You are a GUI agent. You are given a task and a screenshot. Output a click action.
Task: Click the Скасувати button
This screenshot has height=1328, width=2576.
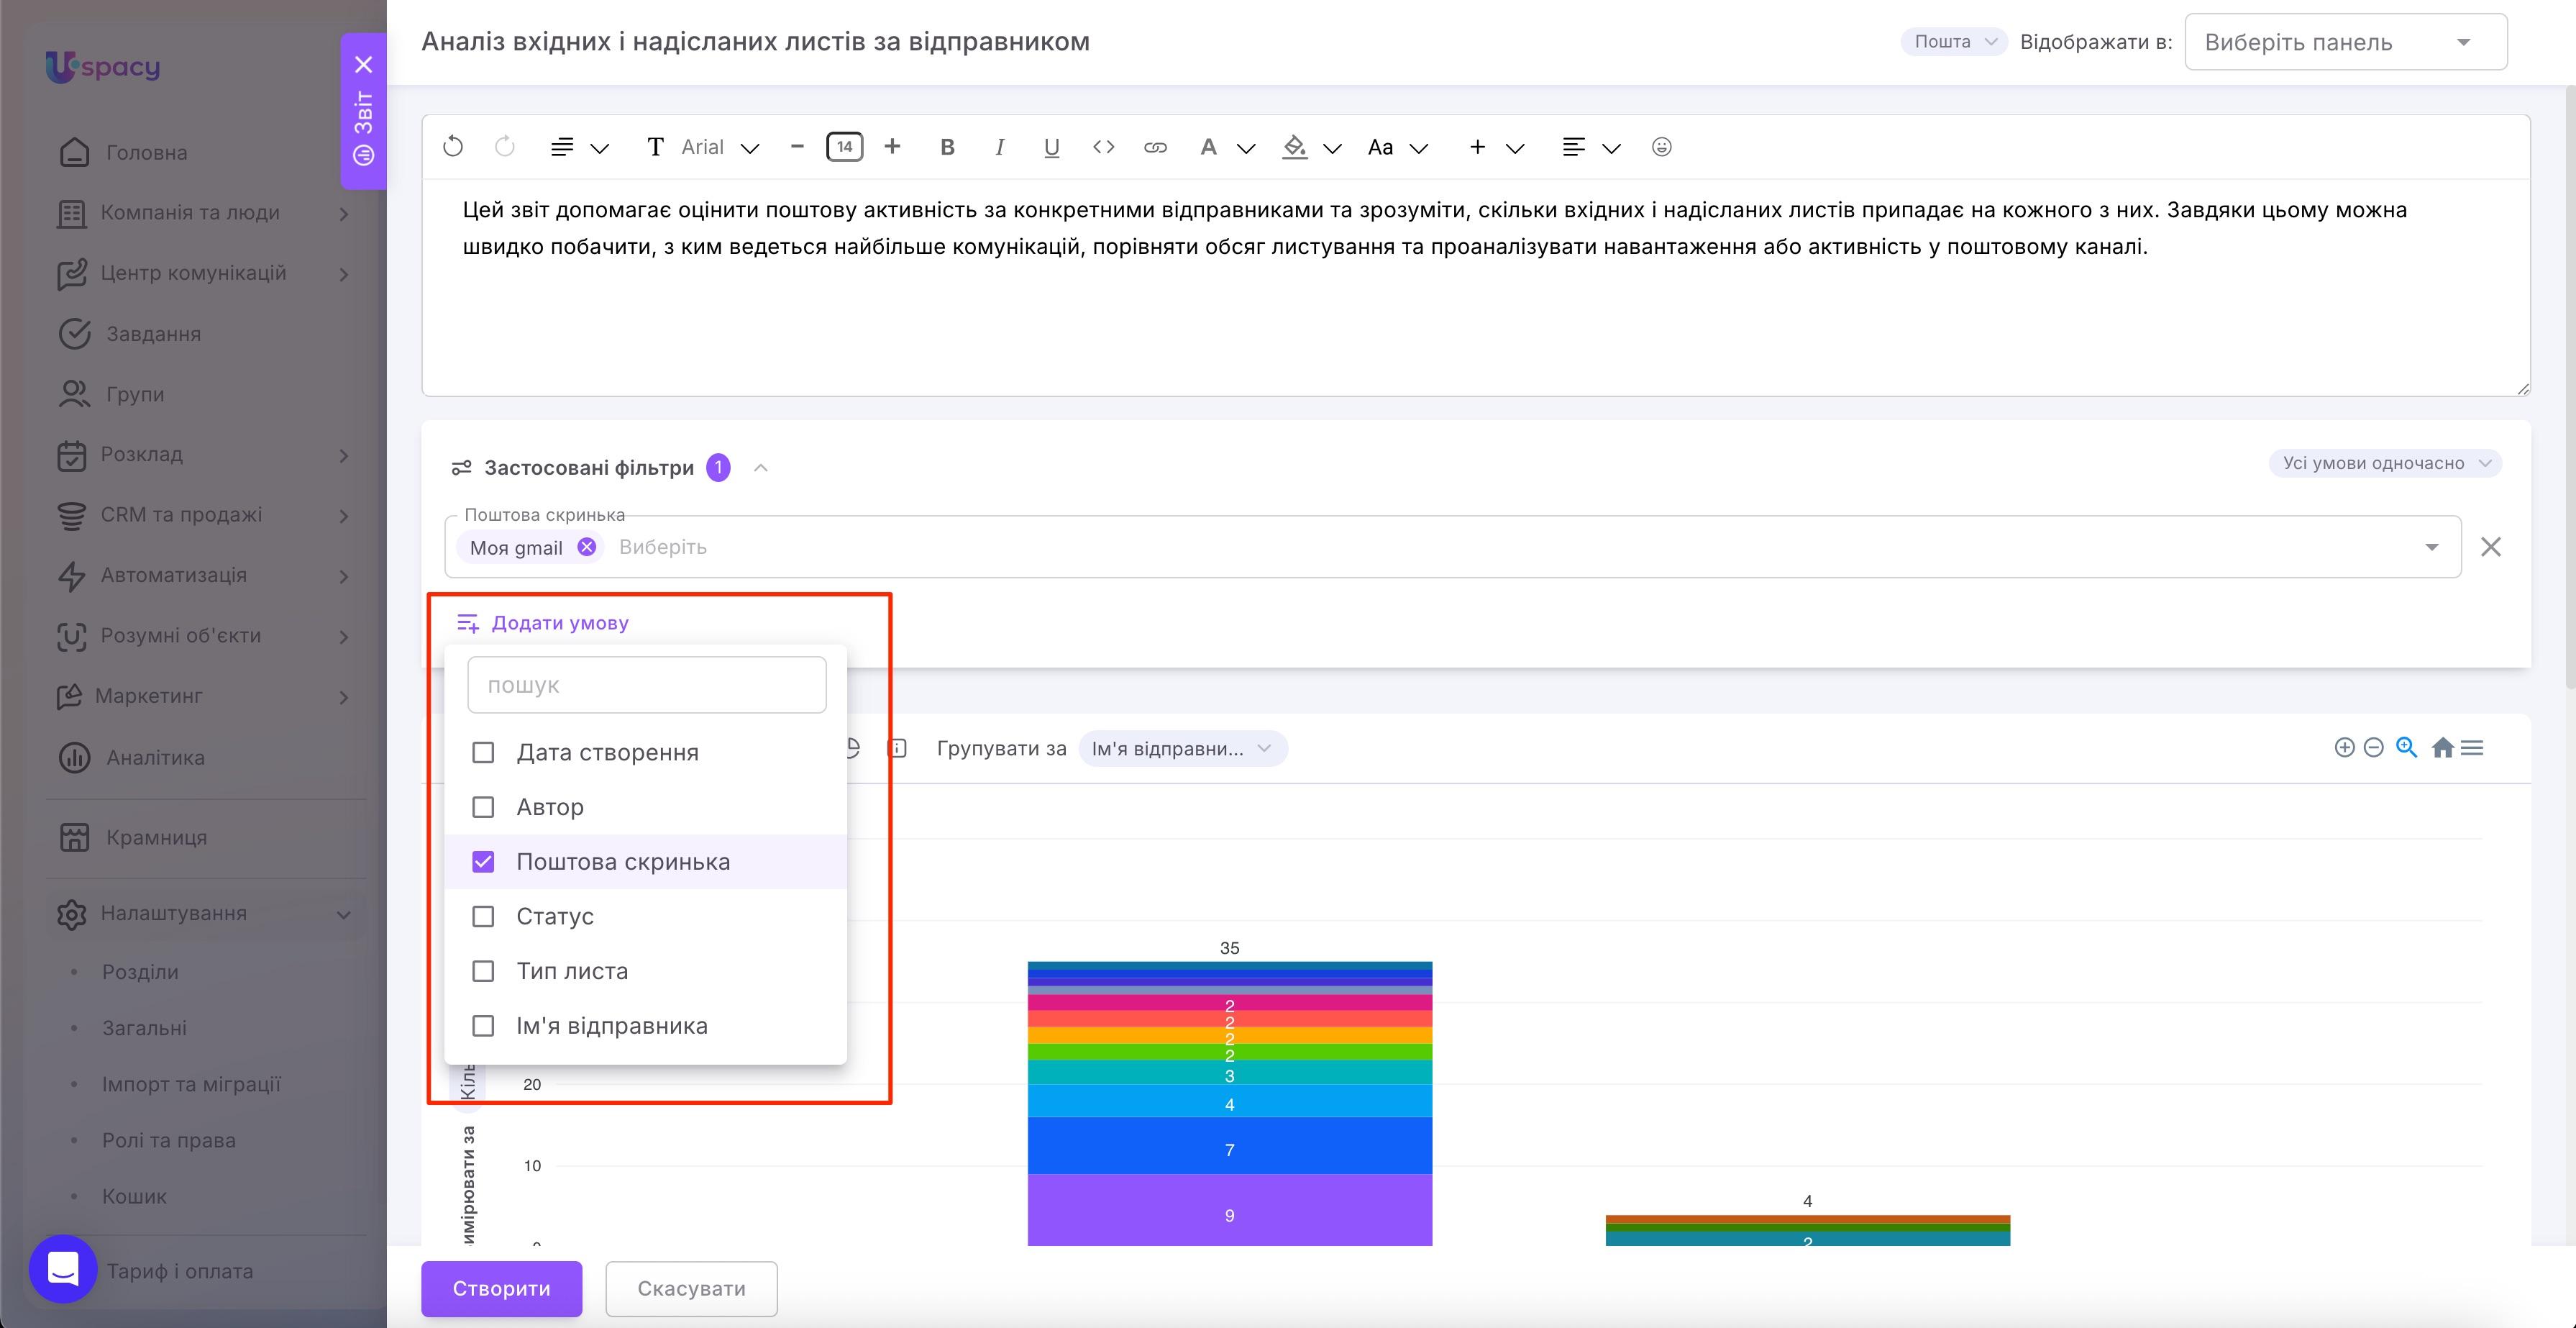pyautogui.click(x=691, y=1288)
